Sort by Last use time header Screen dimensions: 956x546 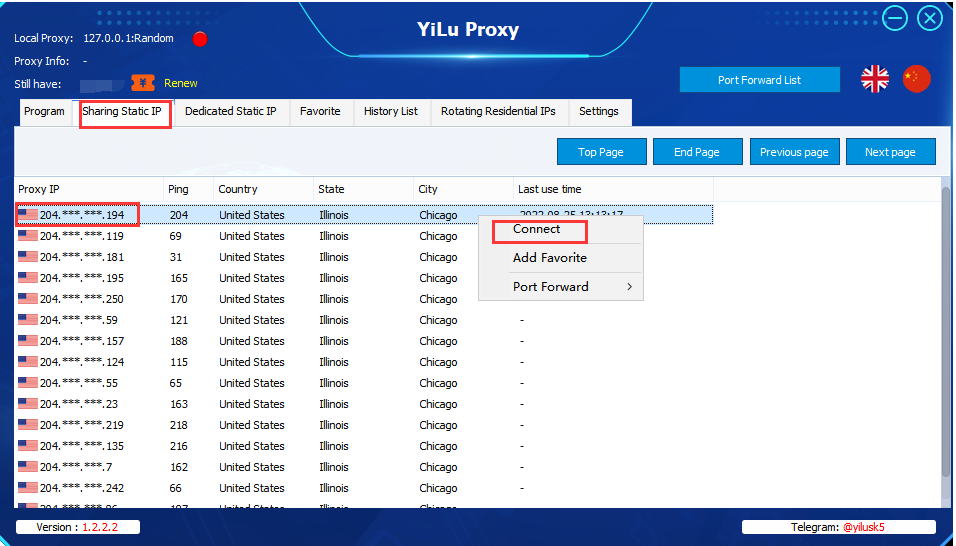click(x=613, y=190)
